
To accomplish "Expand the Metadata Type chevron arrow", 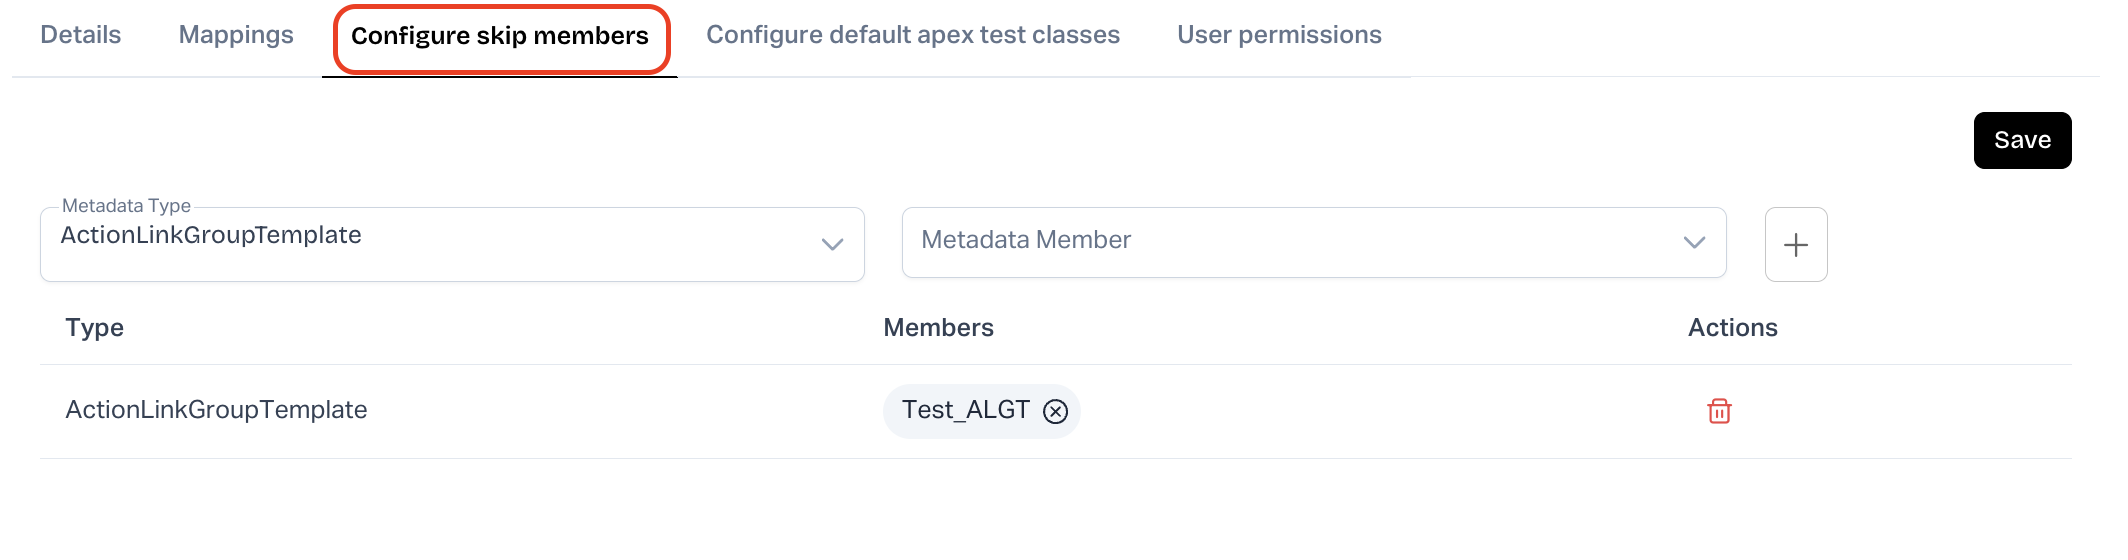I will [832, 245].
